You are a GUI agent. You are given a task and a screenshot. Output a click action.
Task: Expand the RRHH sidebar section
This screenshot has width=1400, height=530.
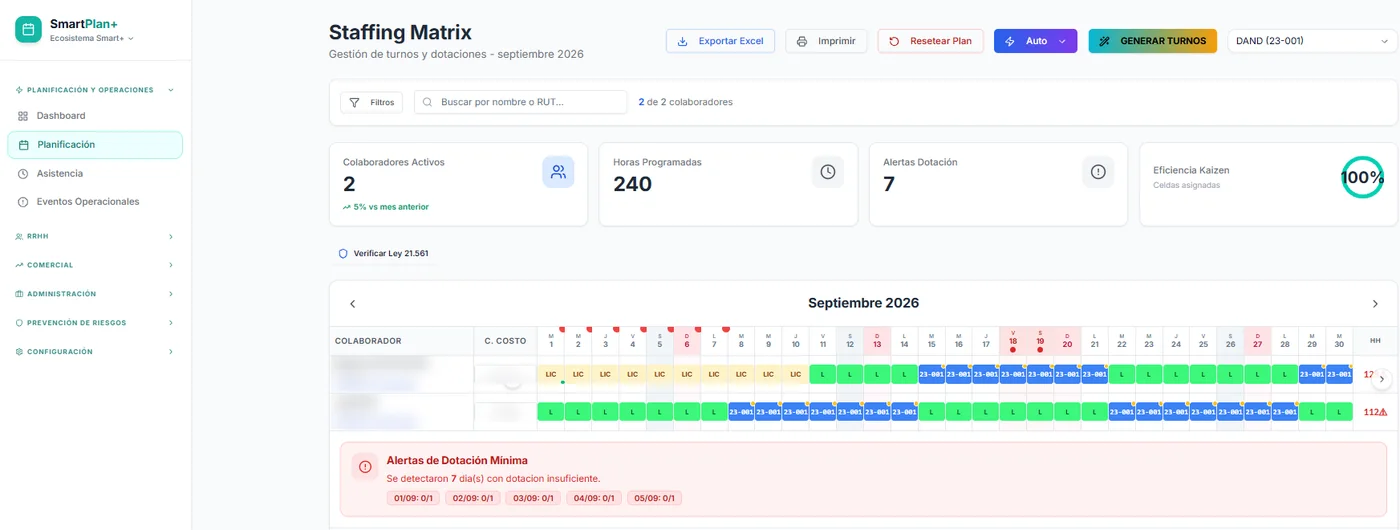(95, 237)
